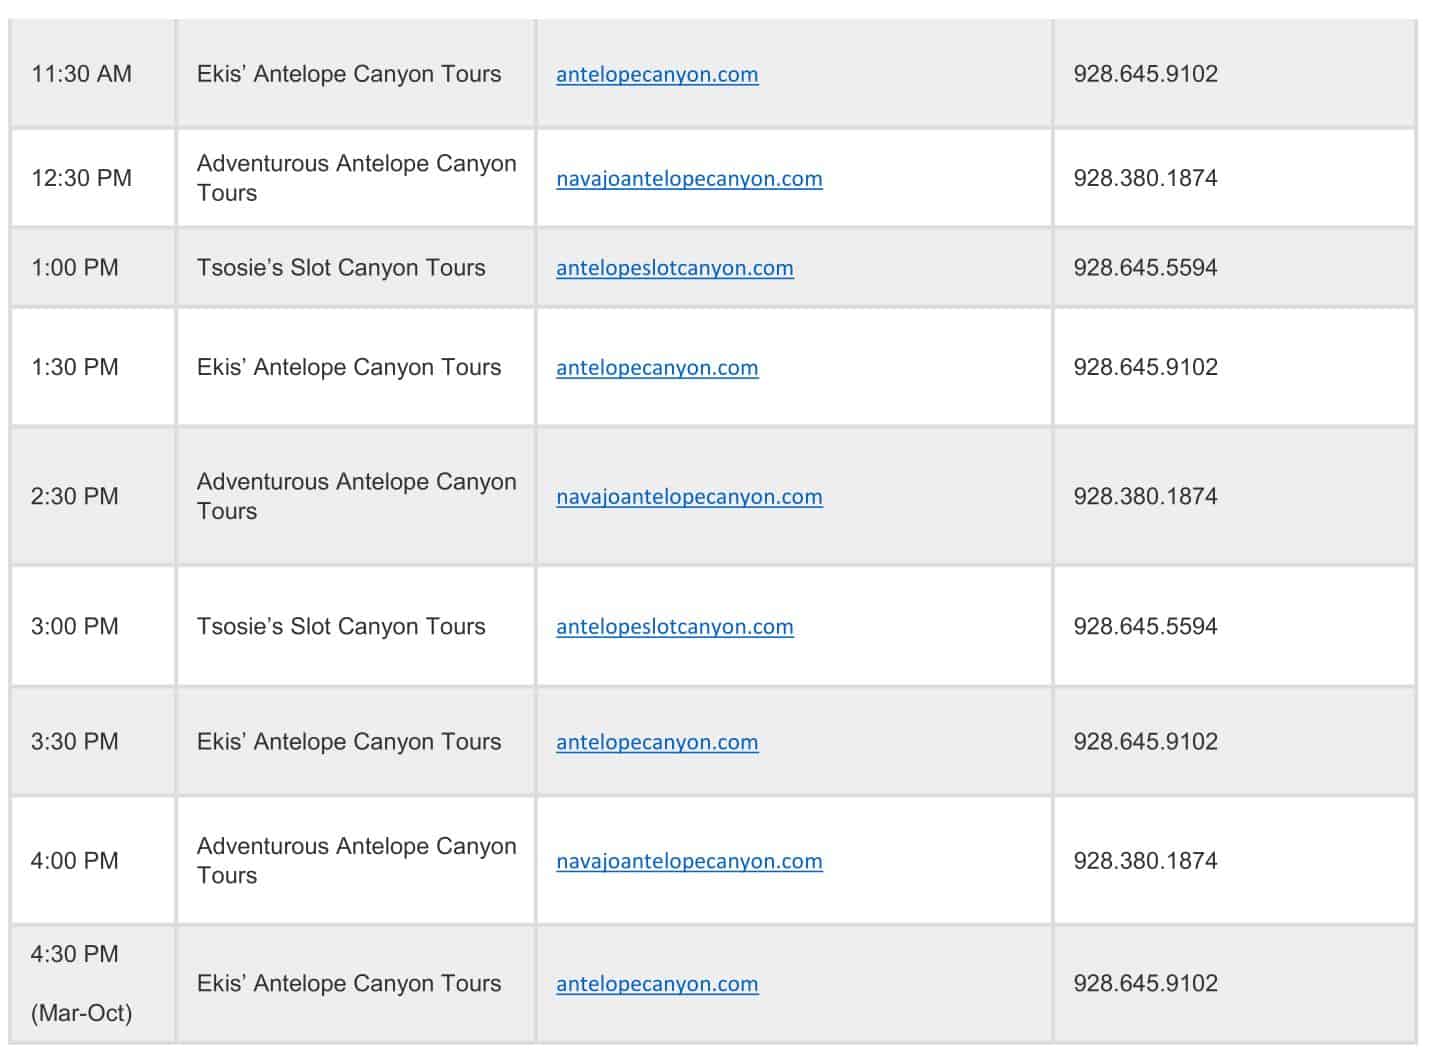Open navajoantelopecanyon.com link in 12:30 PM row
Screen dimensions: 1440x1053
point(689,179)
